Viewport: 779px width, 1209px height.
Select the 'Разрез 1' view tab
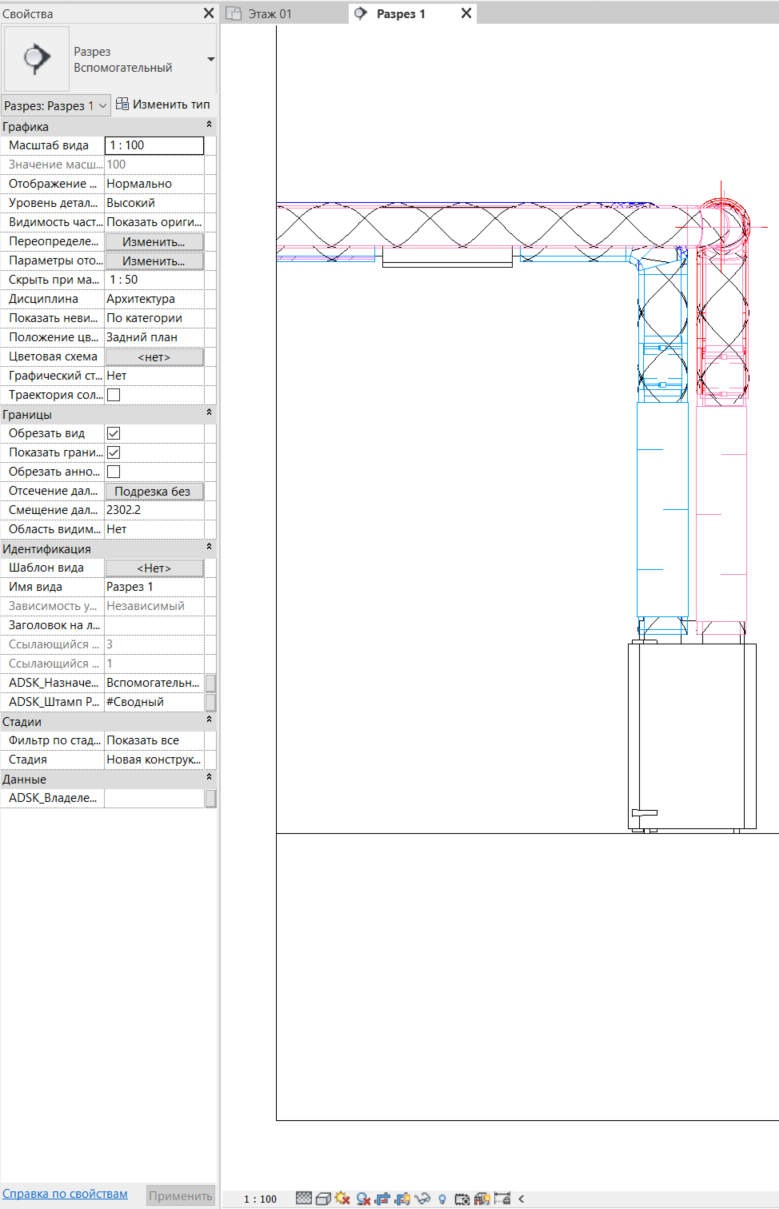pos(400,14)
